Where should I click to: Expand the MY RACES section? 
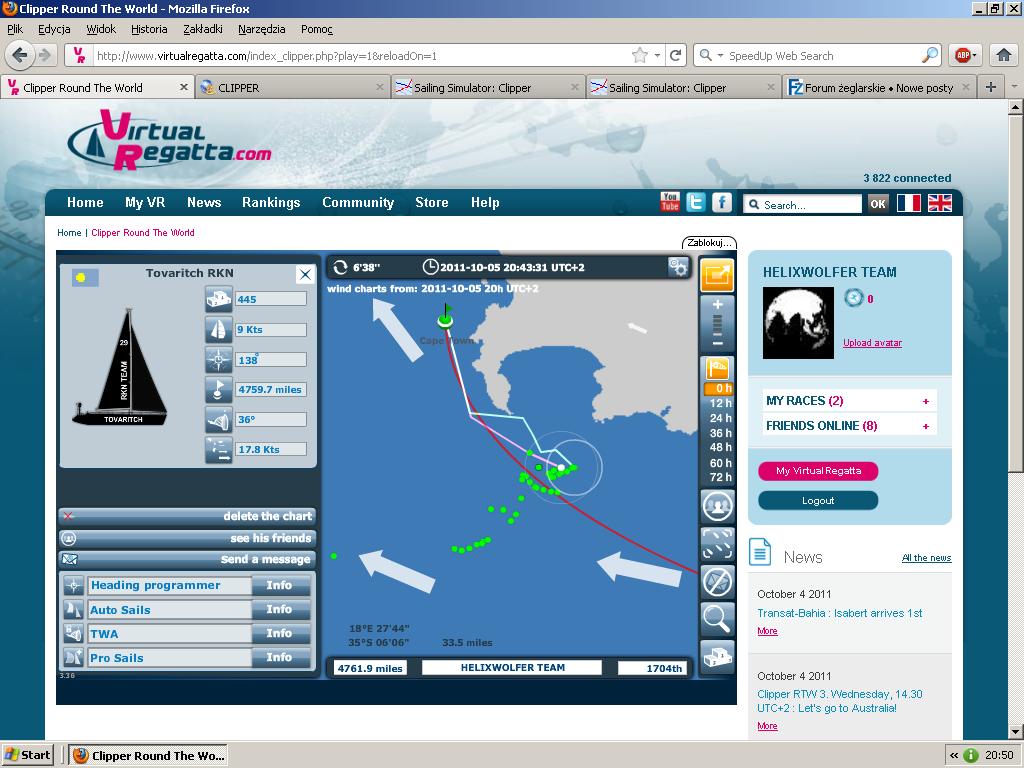tap(925, 401)
